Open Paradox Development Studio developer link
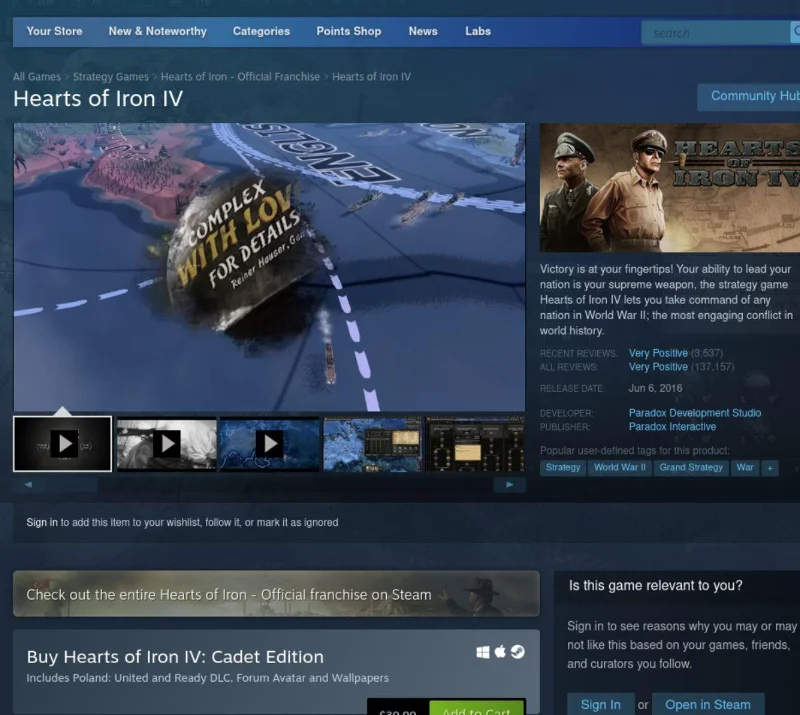Viewport: 800px width, 715px height. tap(694, 413)
